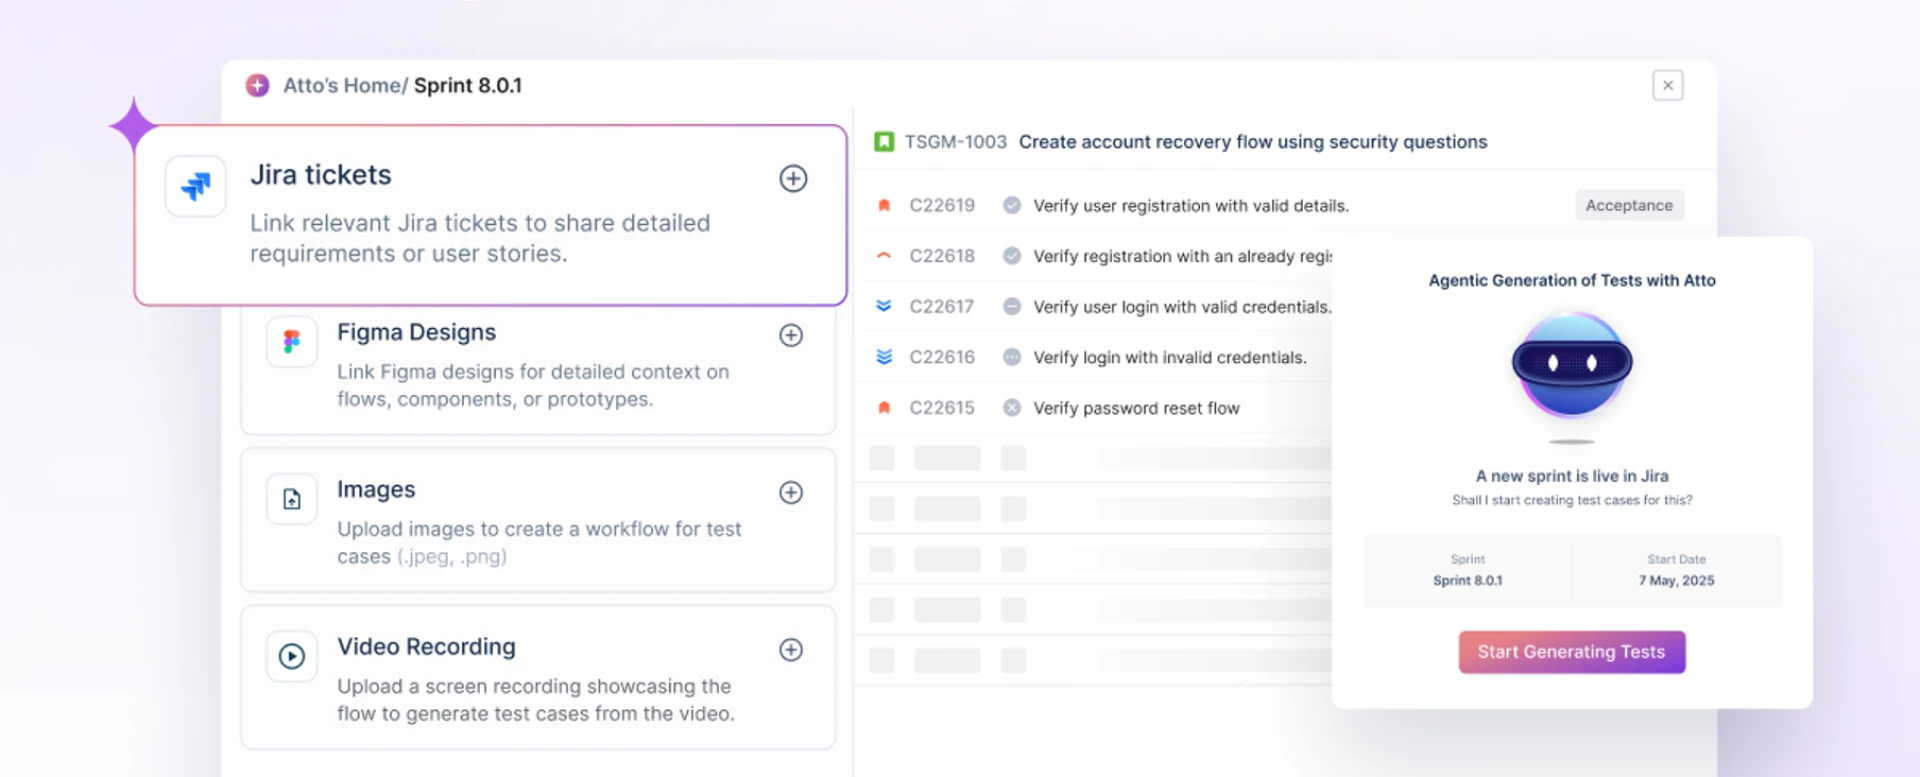Image resolution: width=1920 pixels, height=777 pixels.
Task: Add Video Recording with plus icon
Action: coord(791,650)
